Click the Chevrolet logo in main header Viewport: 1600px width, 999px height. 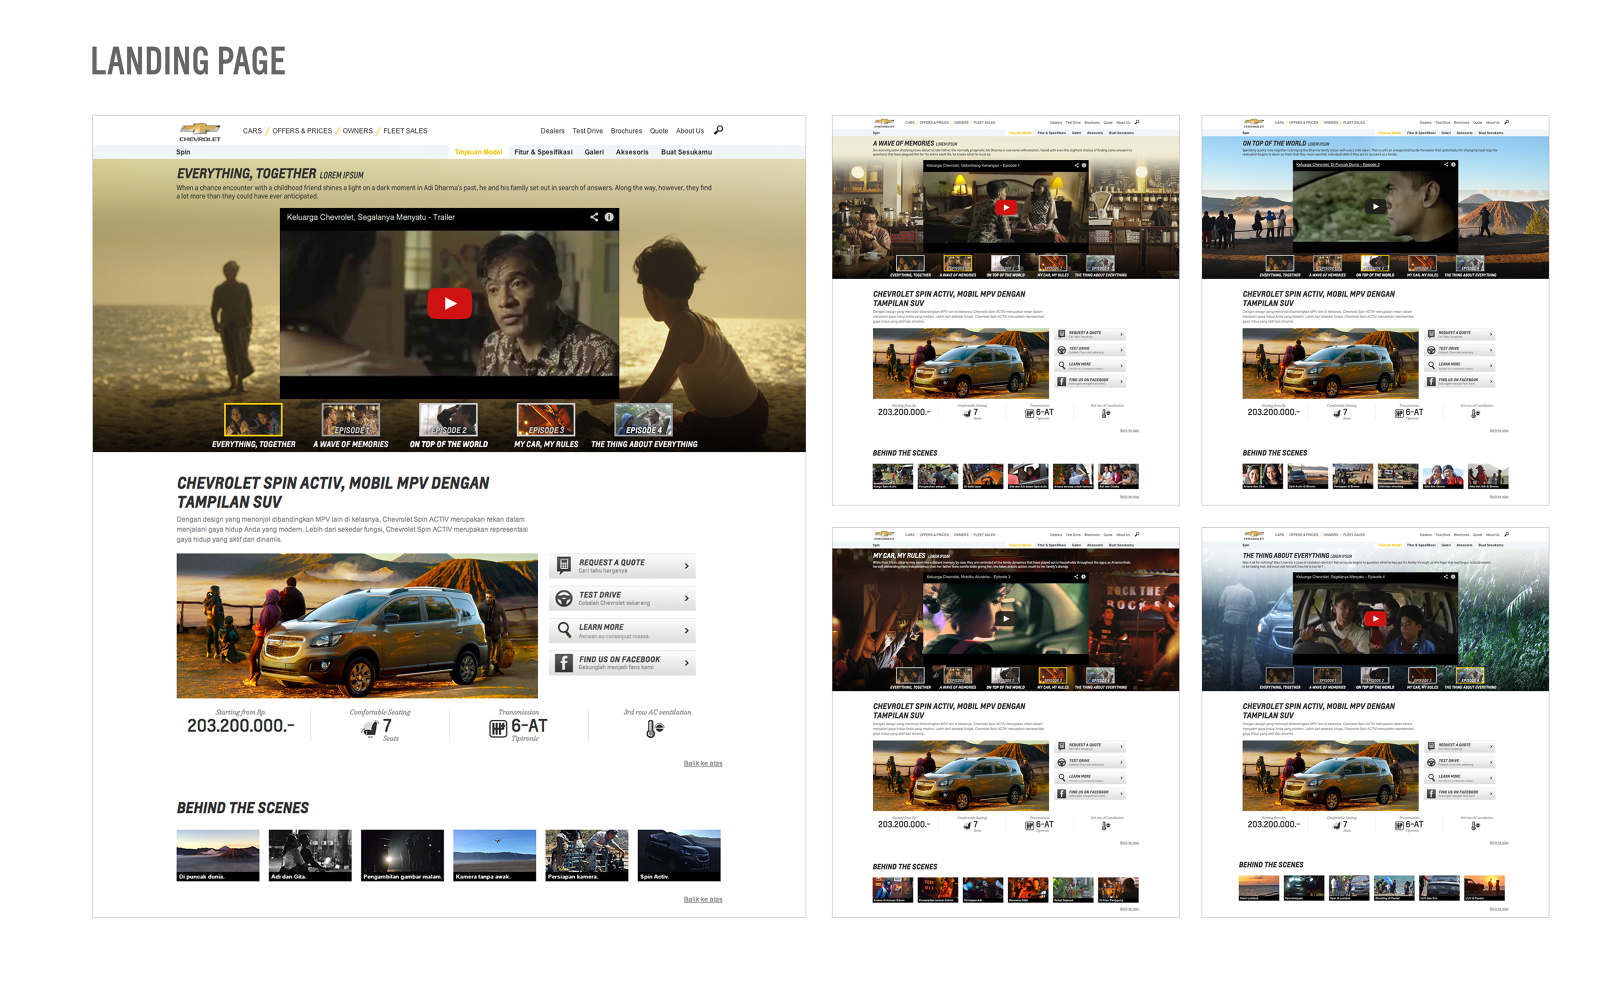click(200, 131)
